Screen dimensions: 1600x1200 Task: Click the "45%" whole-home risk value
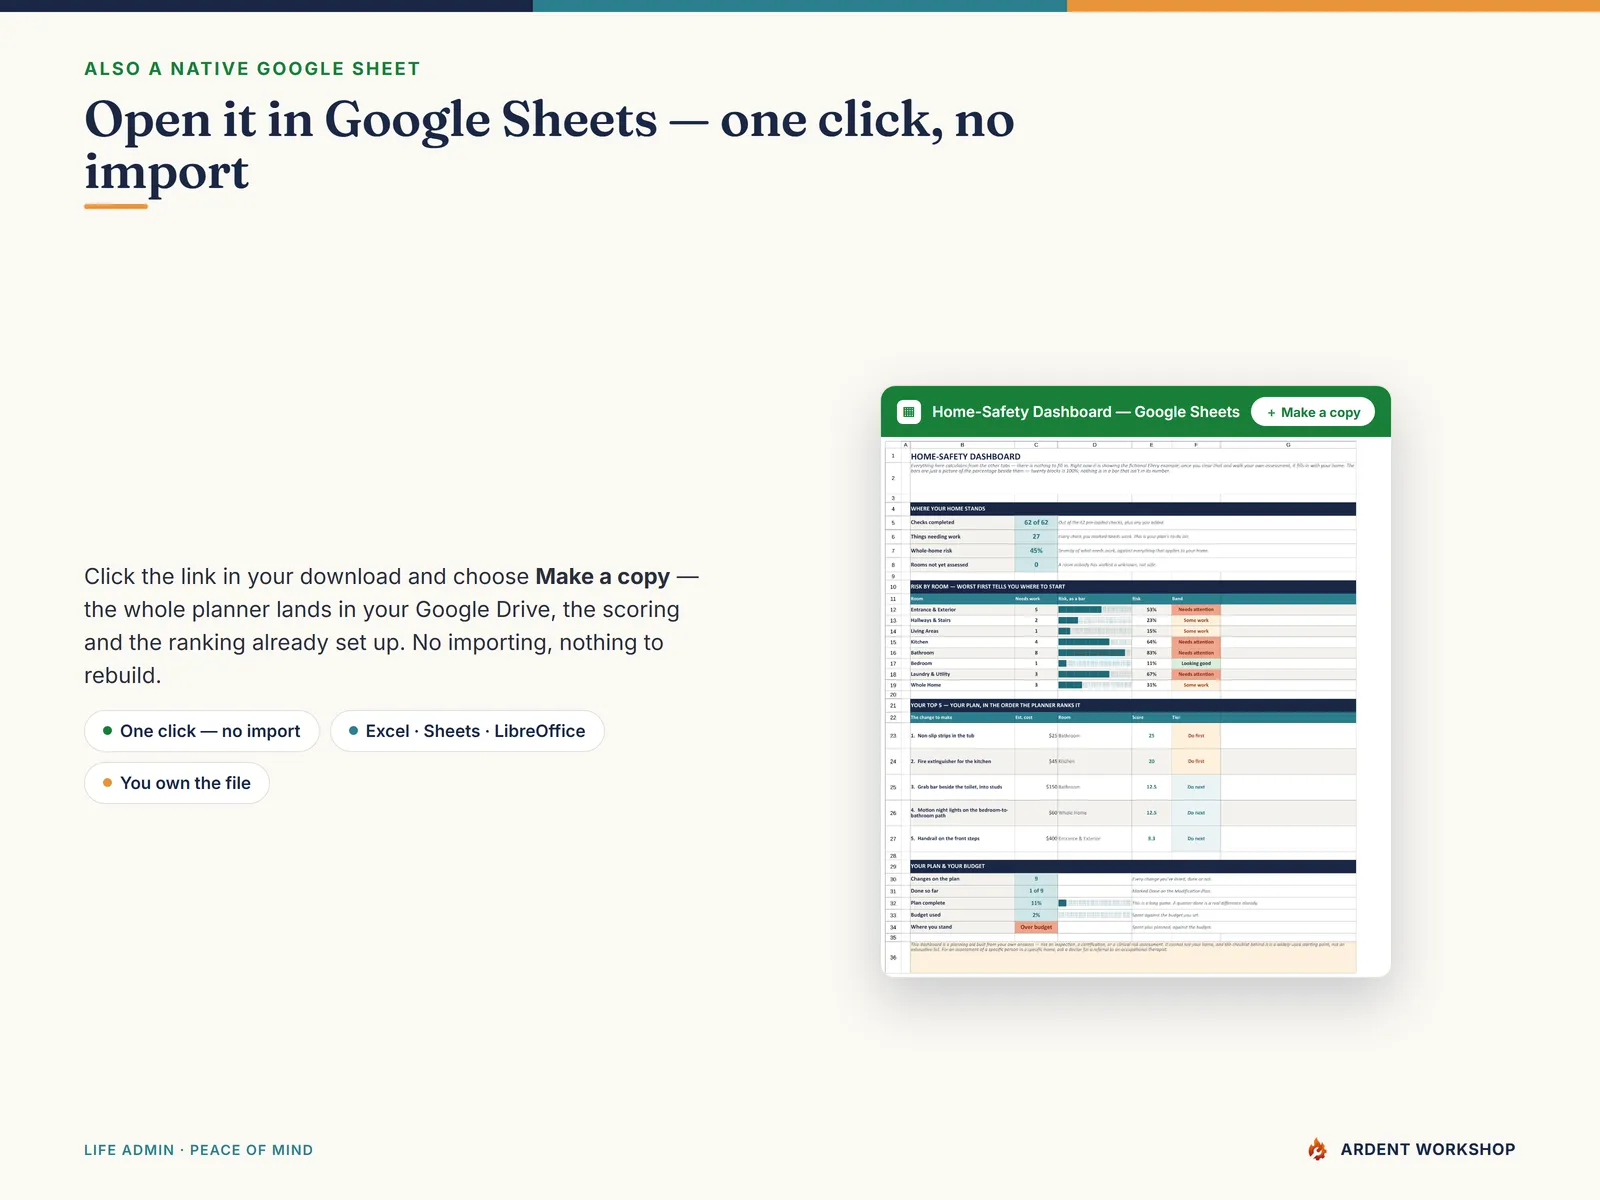[1036, 551]
